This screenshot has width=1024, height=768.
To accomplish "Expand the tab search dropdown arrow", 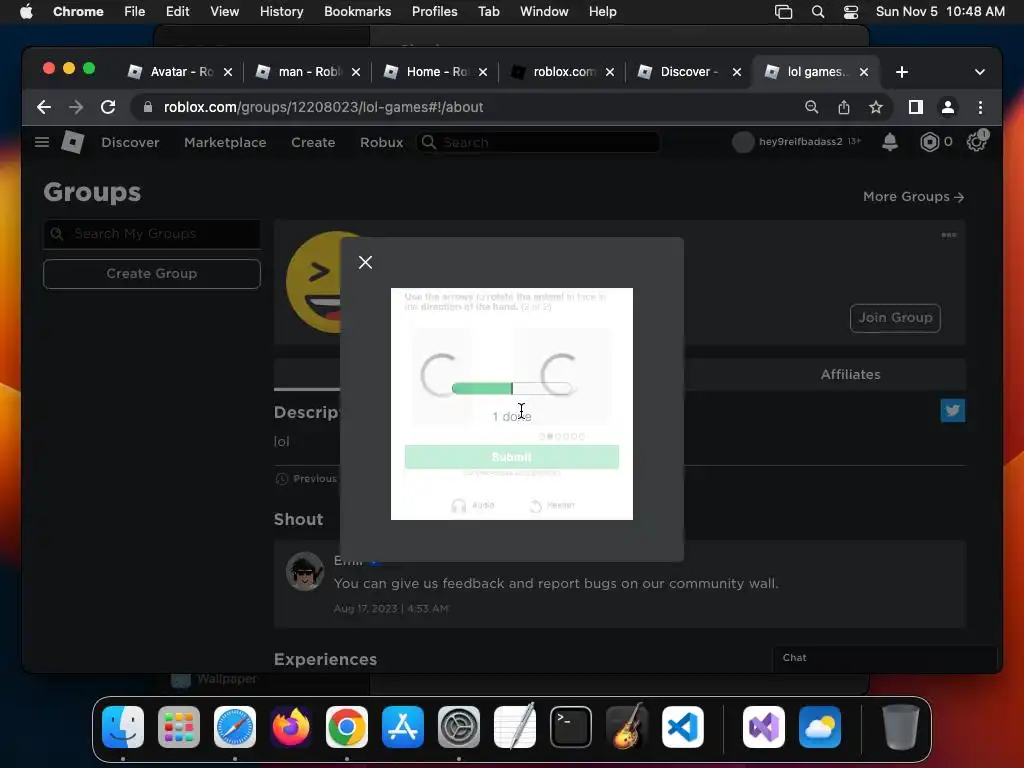I will pyautogui.click(x=980, y=72).
